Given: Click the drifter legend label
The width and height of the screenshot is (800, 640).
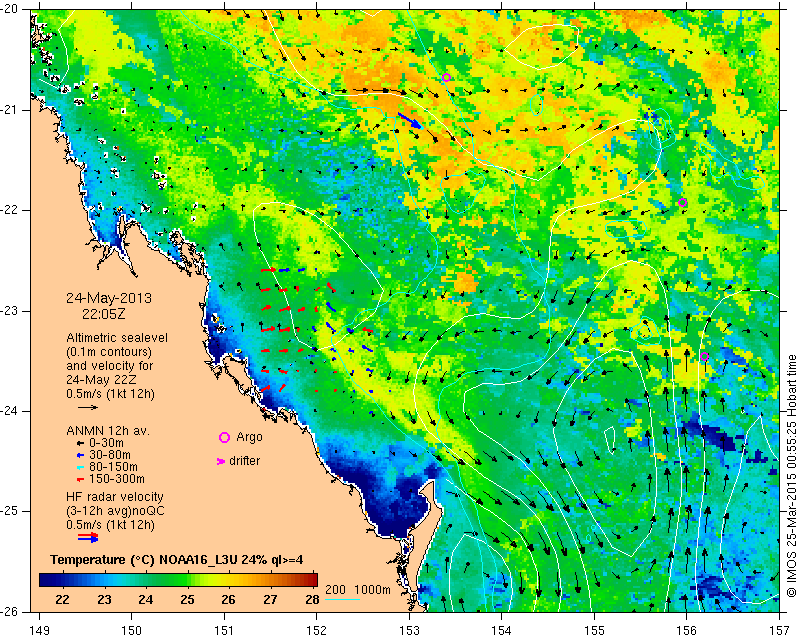Looking at the screenshot, I should (244, 461).
